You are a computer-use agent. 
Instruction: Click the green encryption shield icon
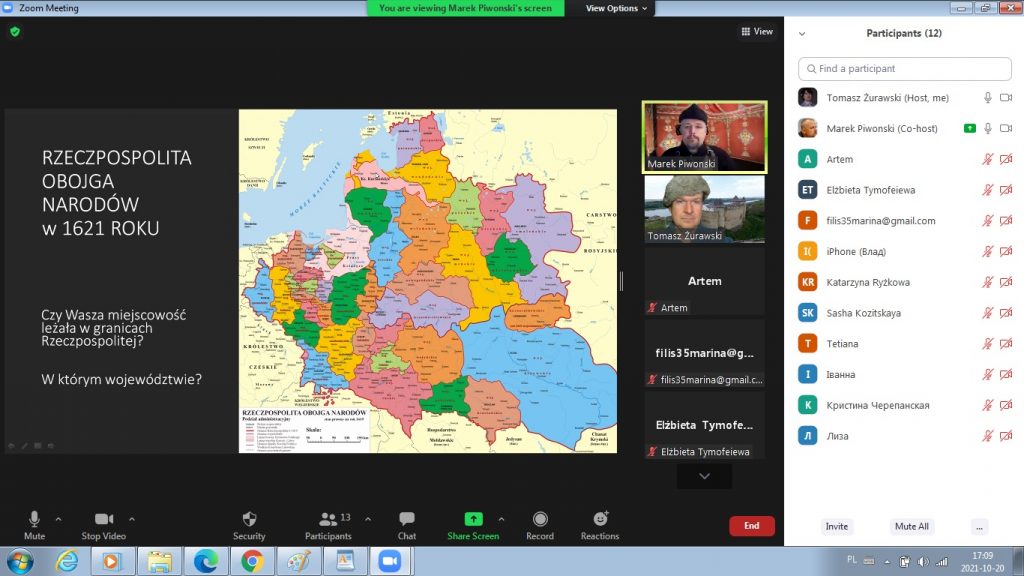point(15,32)
